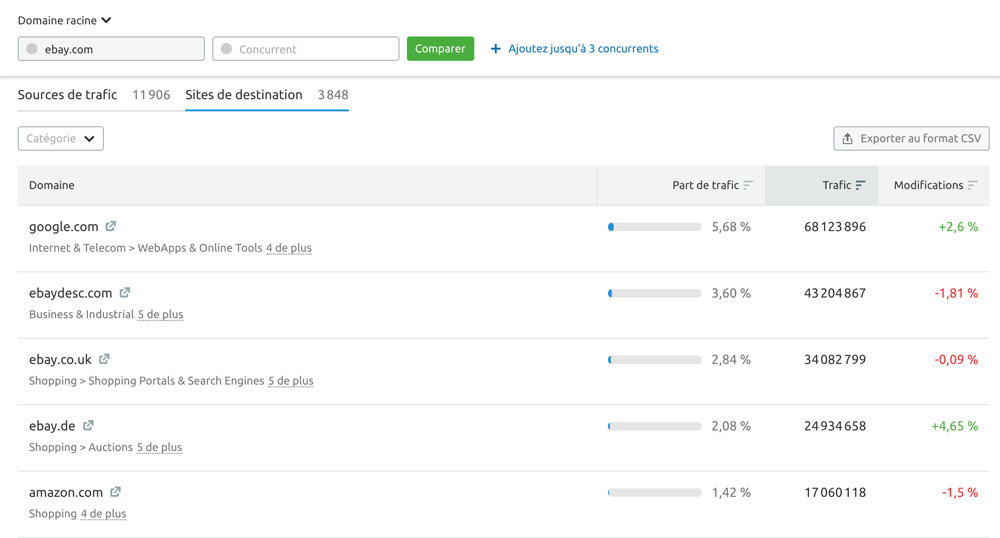Click Ajoutez jusqu'à 3 concurrents link
Viewport: 1000px width, 538px height.
583,48
